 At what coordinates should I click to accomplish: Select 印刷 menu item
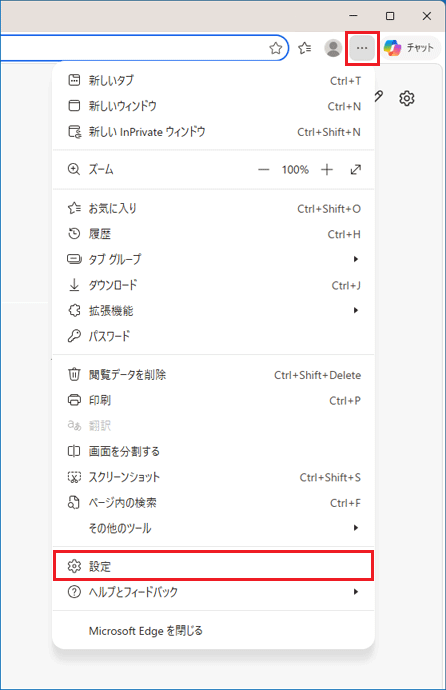point(214,400)
